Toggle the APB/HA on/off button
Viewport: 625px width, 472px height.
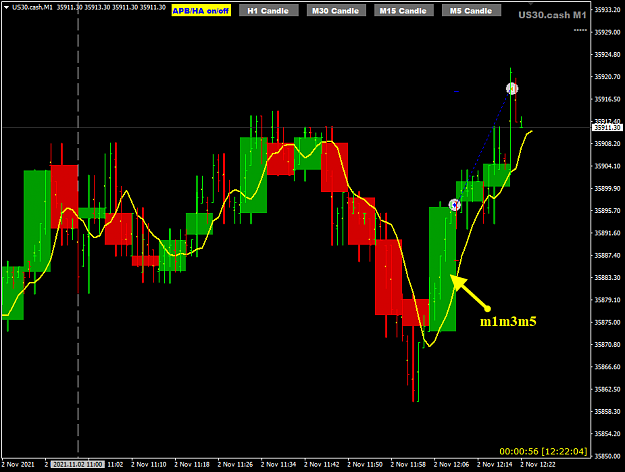[201, 11]
